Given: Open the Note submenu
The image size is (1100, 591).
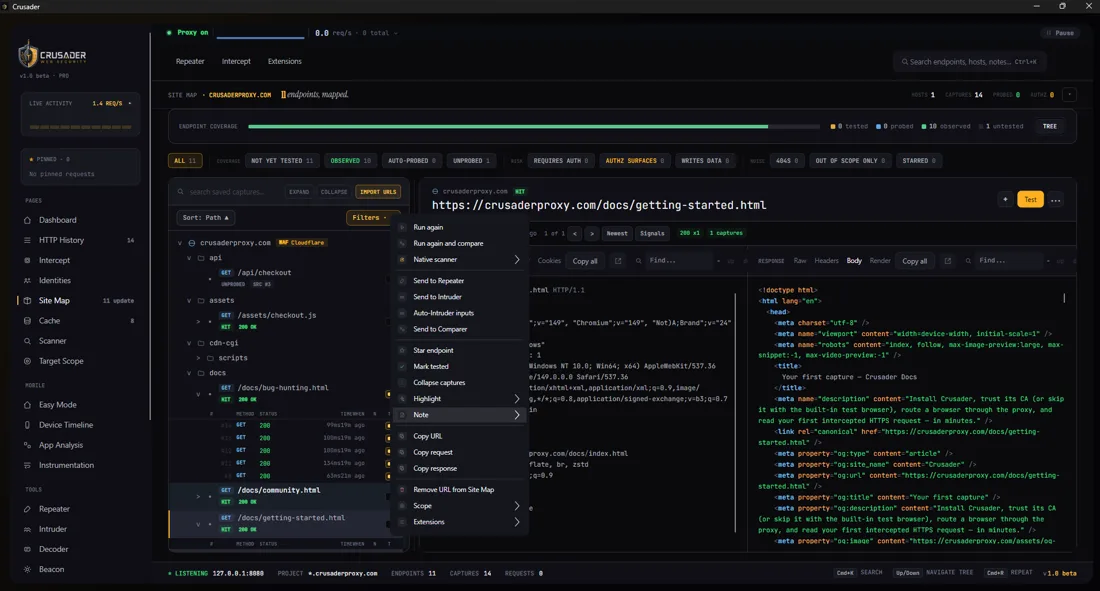Looking at the screenshot, I should pyautogui.click(x=460, y=415).
